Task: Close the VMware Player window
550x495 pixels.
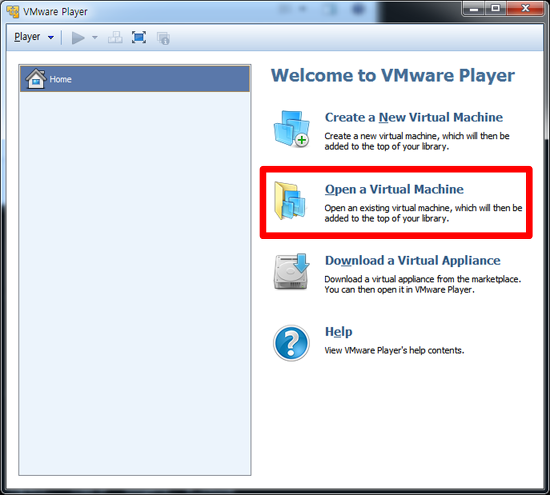Action: coord(525,8)
